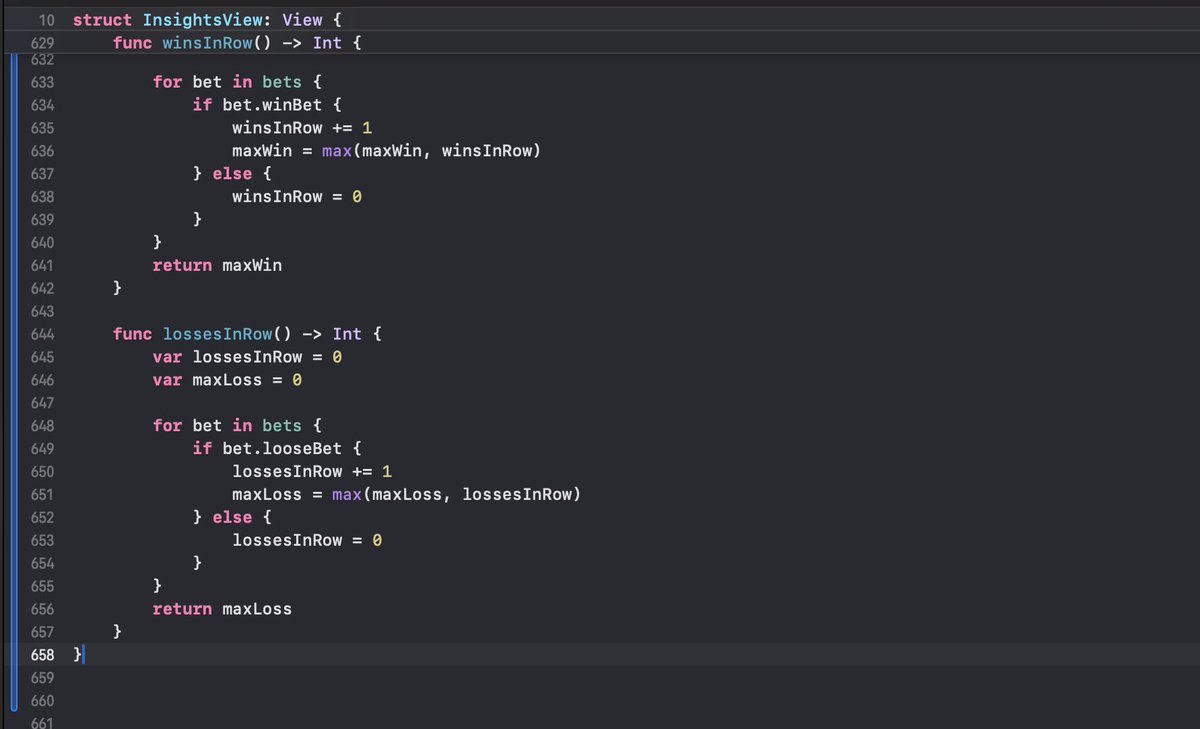Click 'maxLoss = max(maxLoss, lossesInRow)' statement

406,495
